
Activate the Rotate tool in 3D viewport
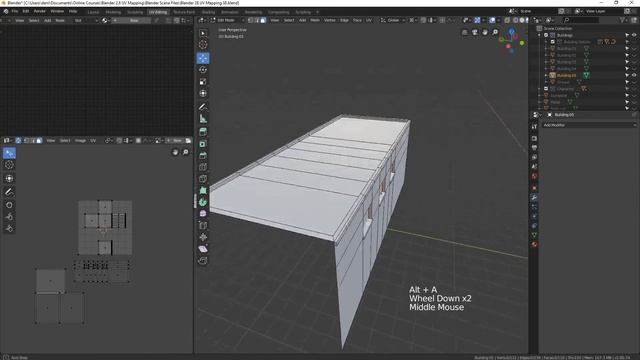pyautogui.click(x=203, y=70)
